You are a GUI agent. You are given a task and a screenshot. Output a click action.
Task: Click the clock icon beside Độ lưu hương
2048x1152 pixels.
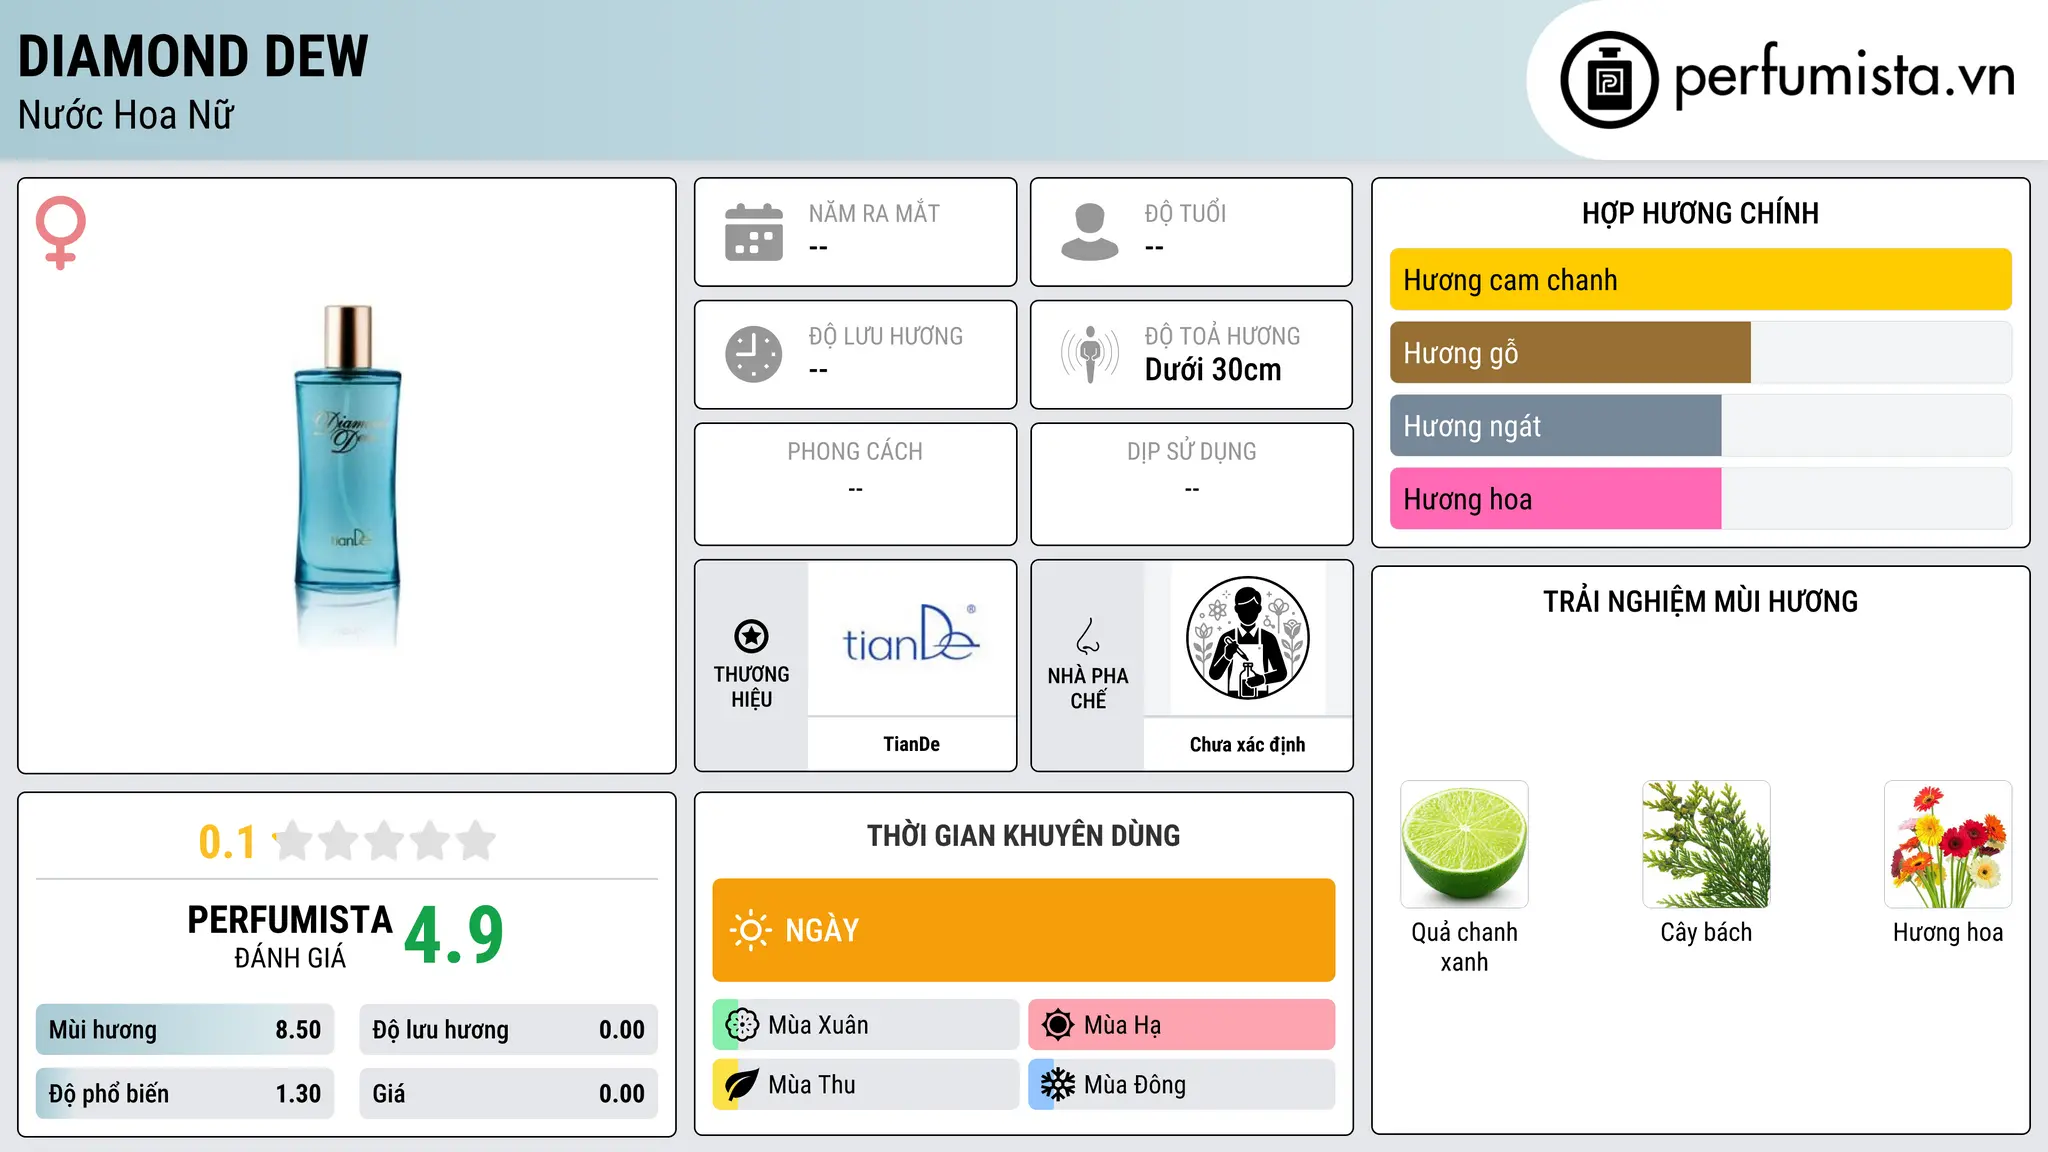(x=754, y=354)
